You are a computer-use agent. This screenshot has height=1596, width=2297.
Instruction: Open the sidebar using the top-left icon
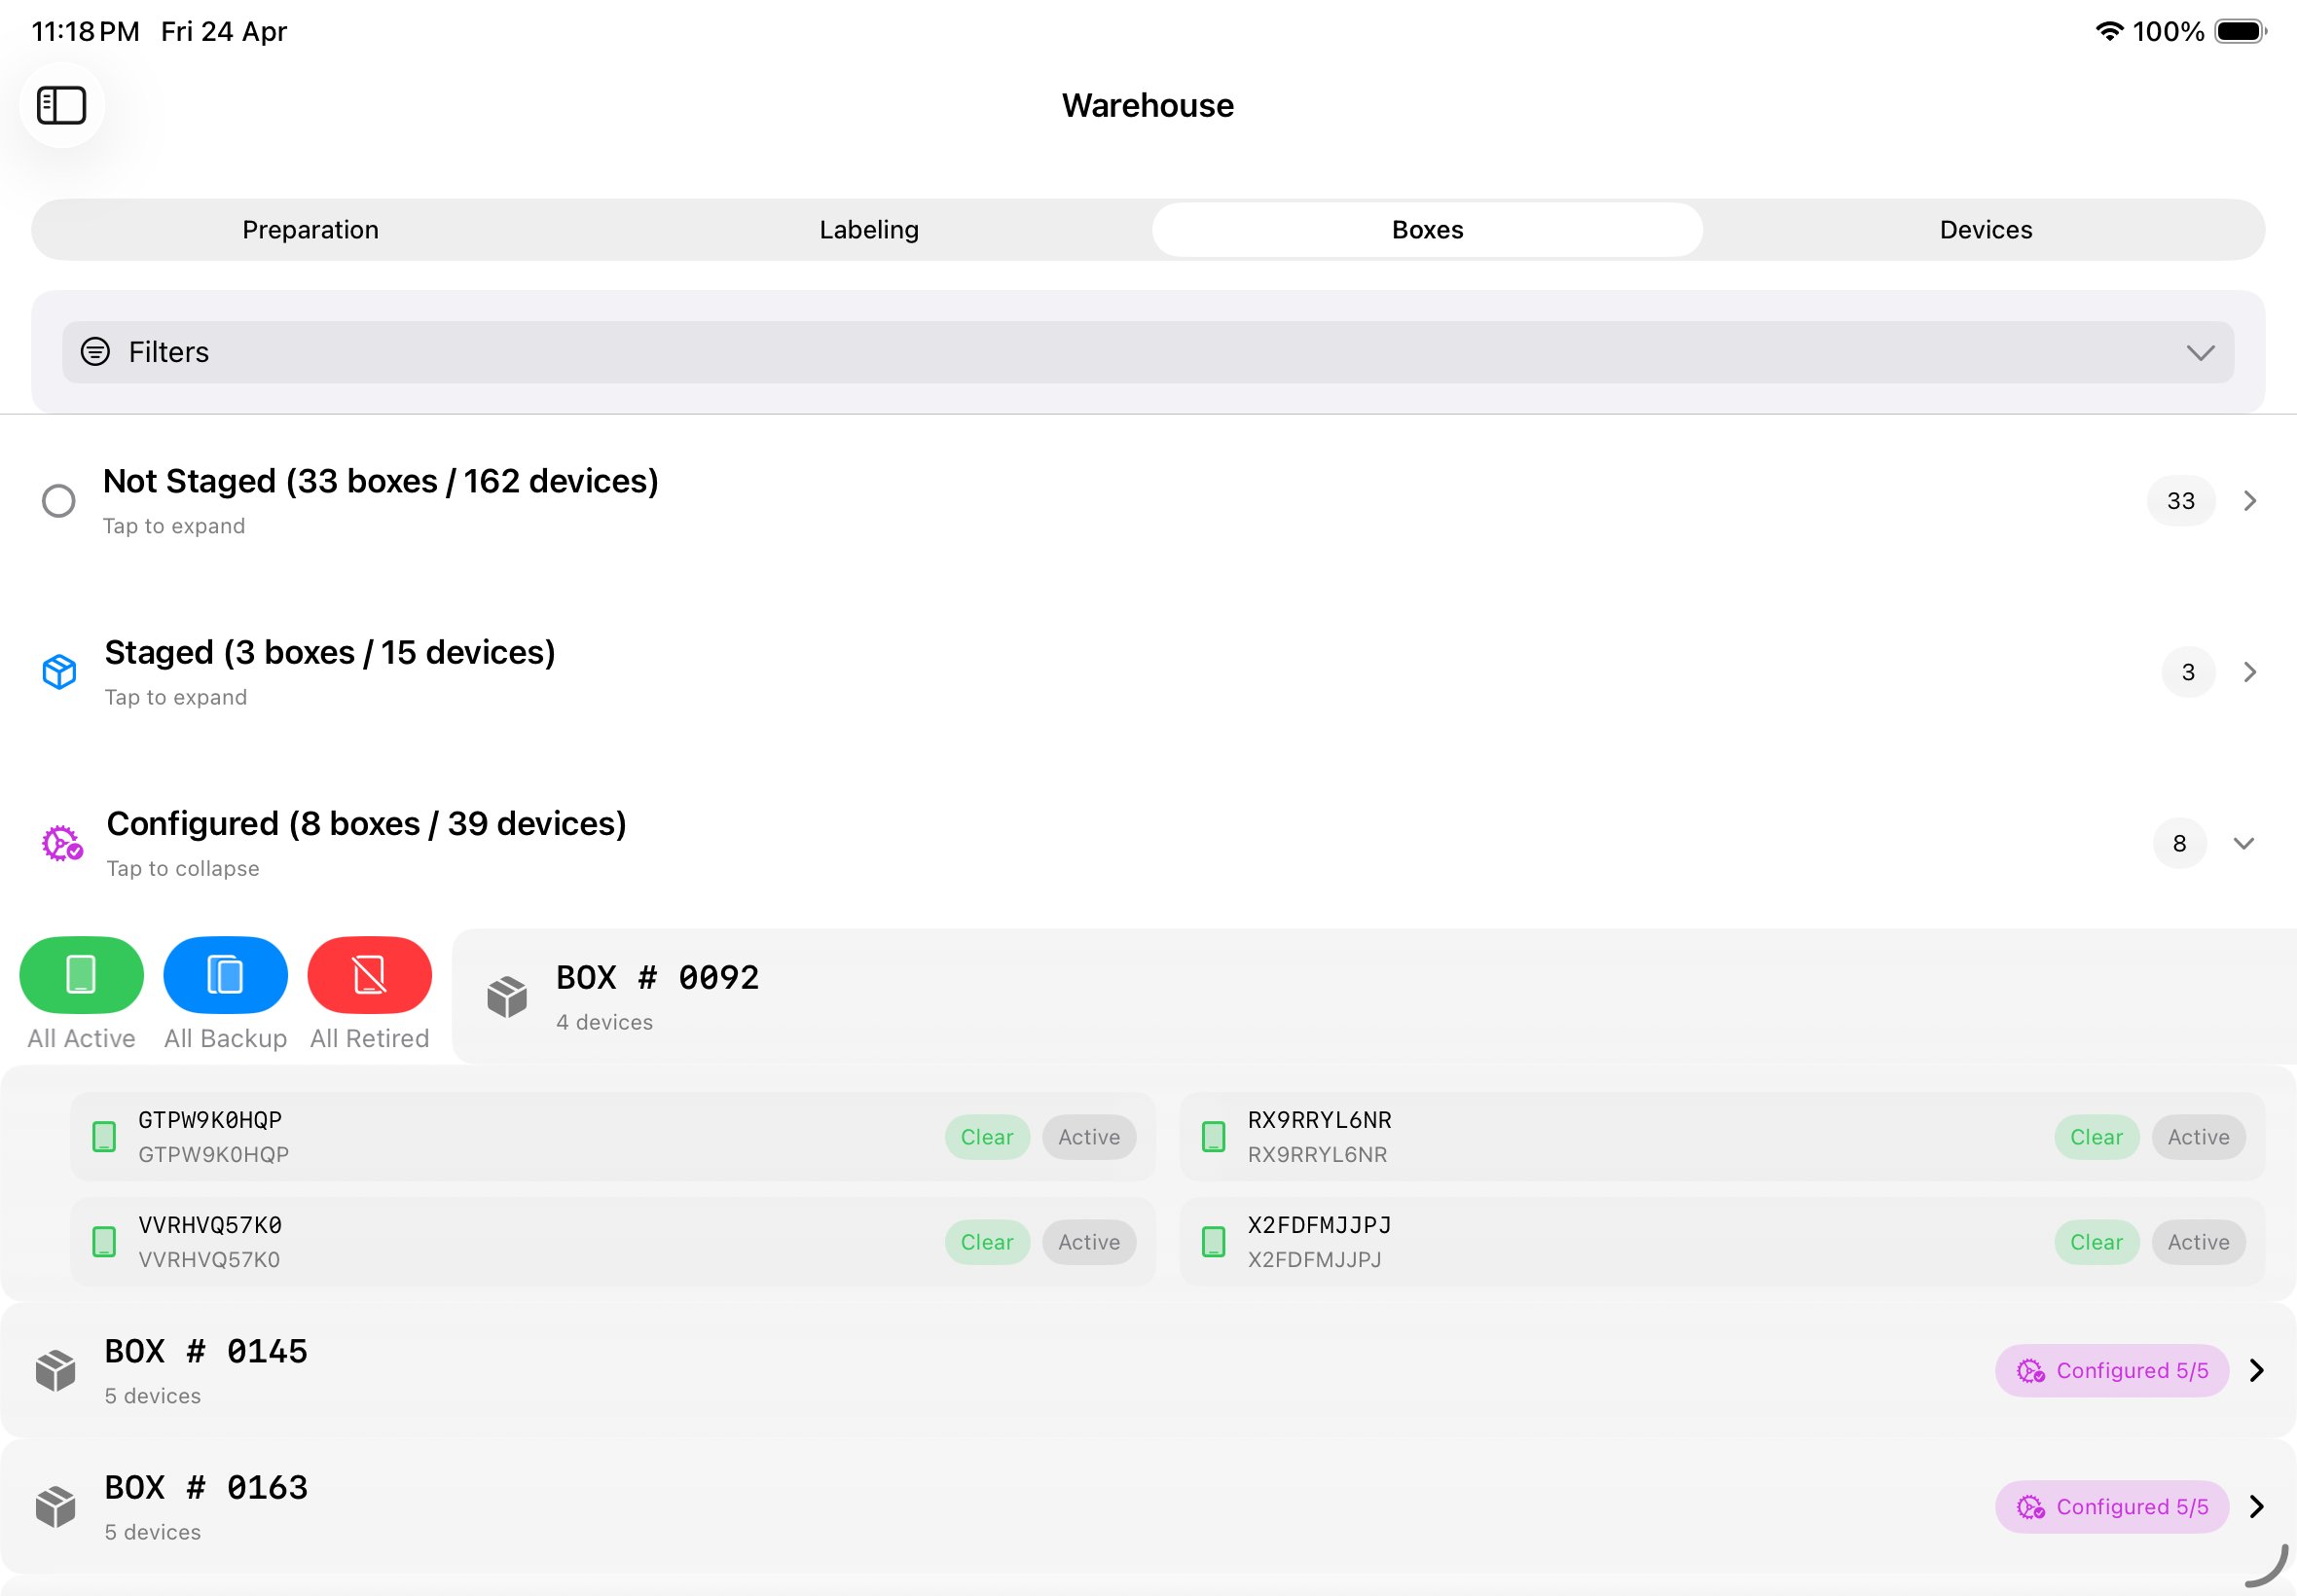point(62,105)
